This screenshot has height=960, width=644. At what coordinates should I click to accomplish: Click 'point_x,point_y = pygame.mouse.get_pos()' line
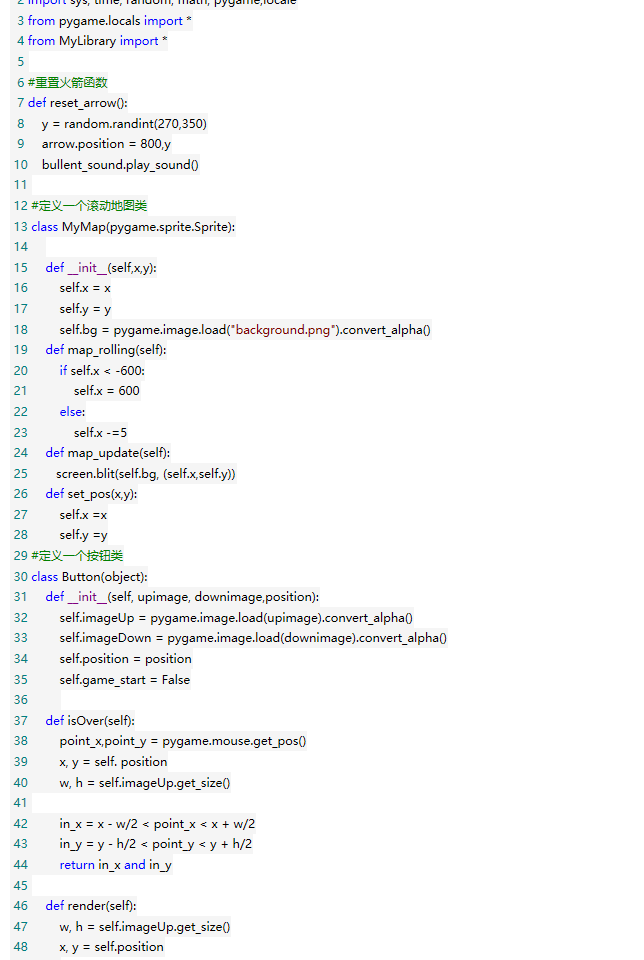click(183, 741)
